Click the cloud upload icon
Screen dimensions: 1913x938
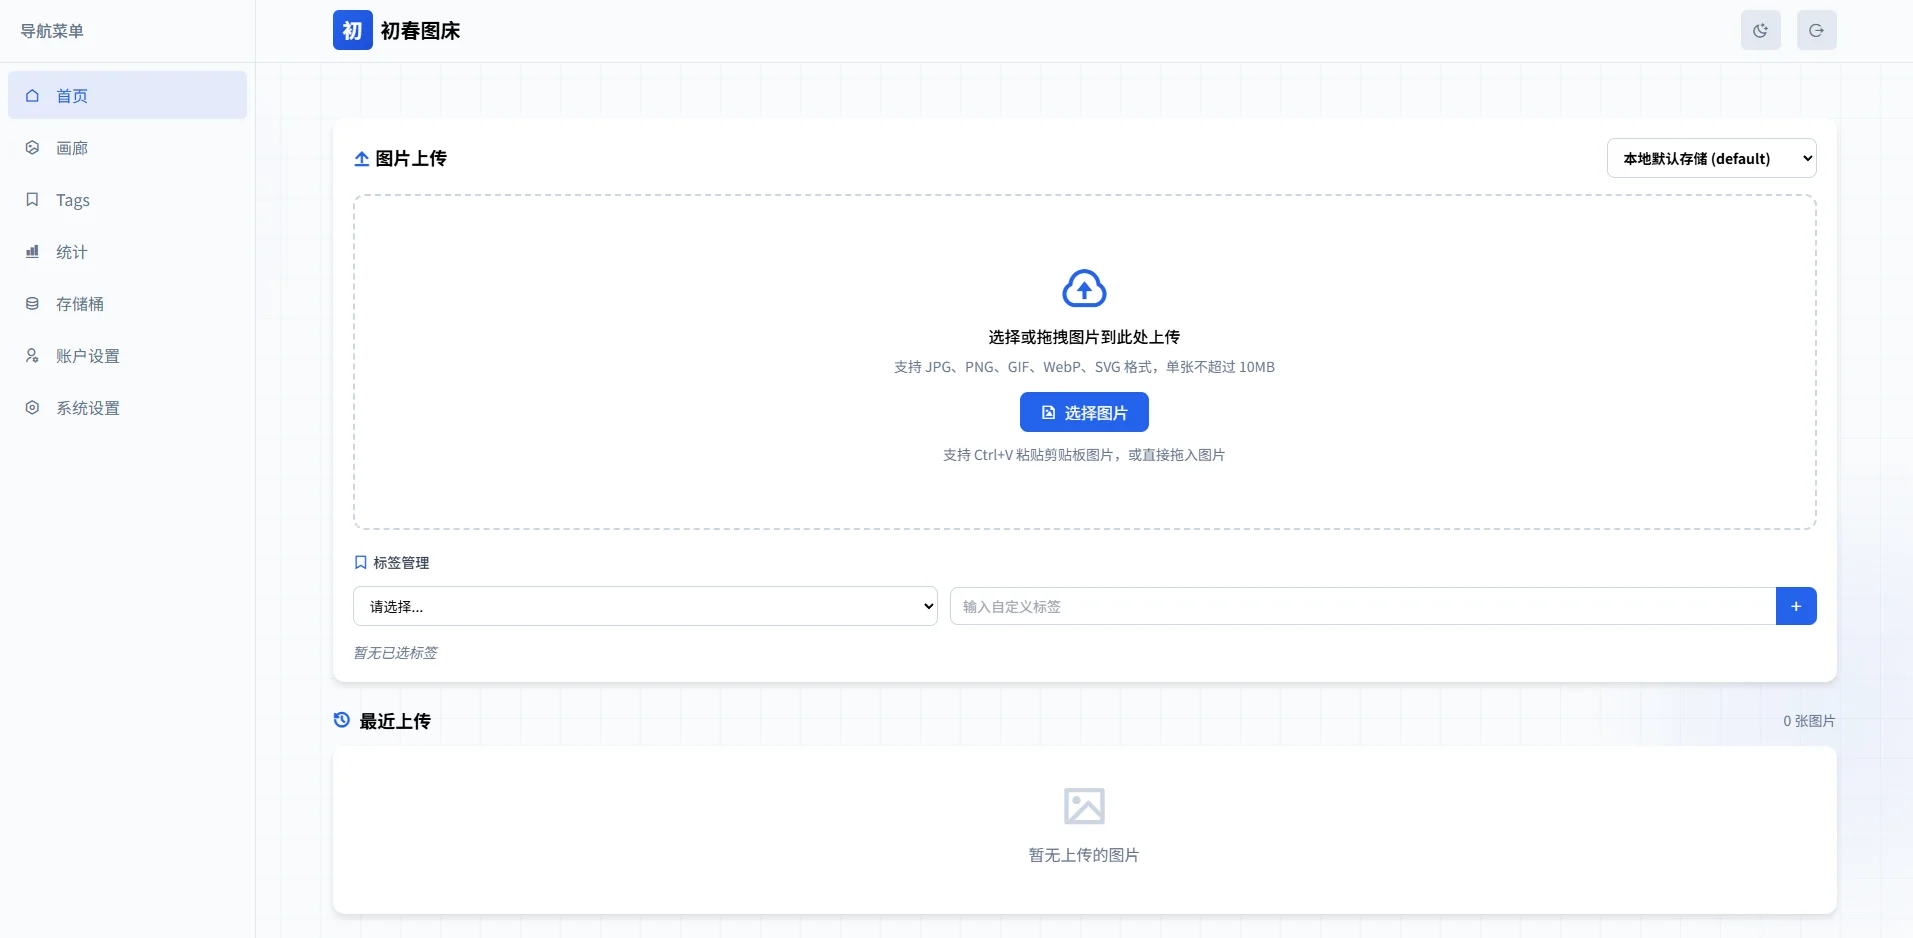click(x=1084, y=288)
